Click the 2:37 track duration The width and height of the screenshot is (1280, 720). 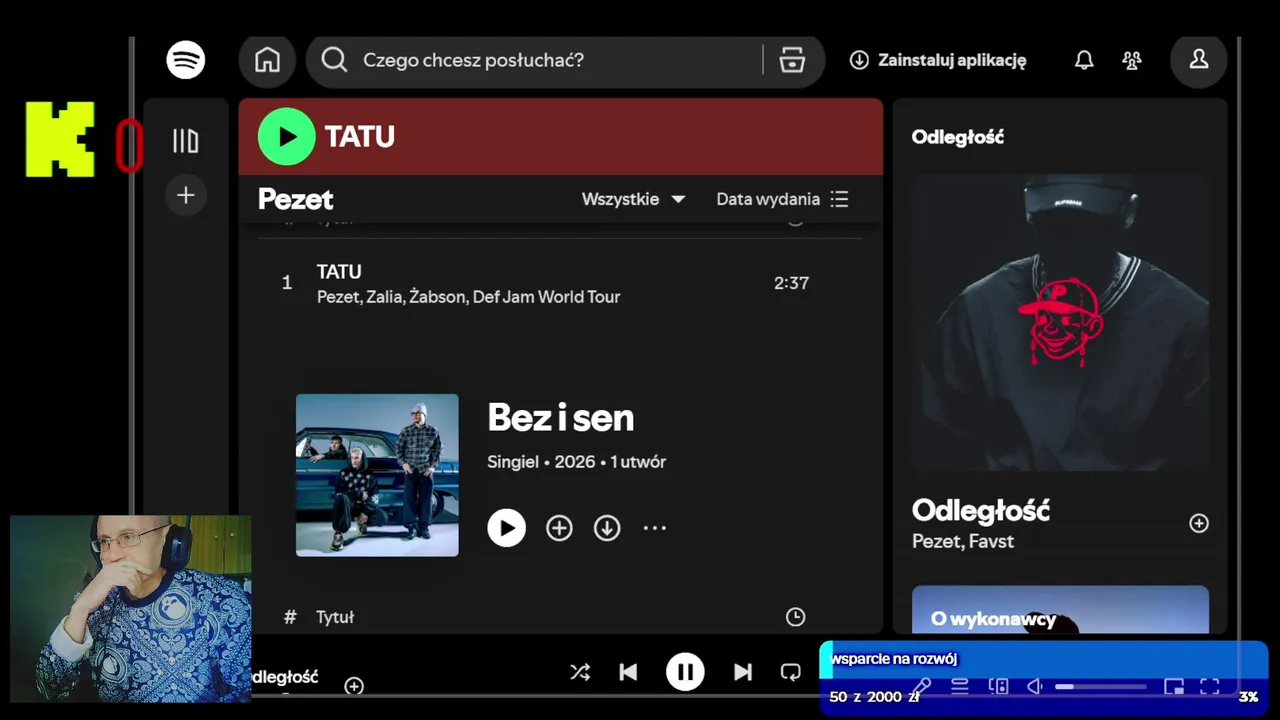point(791,283)
